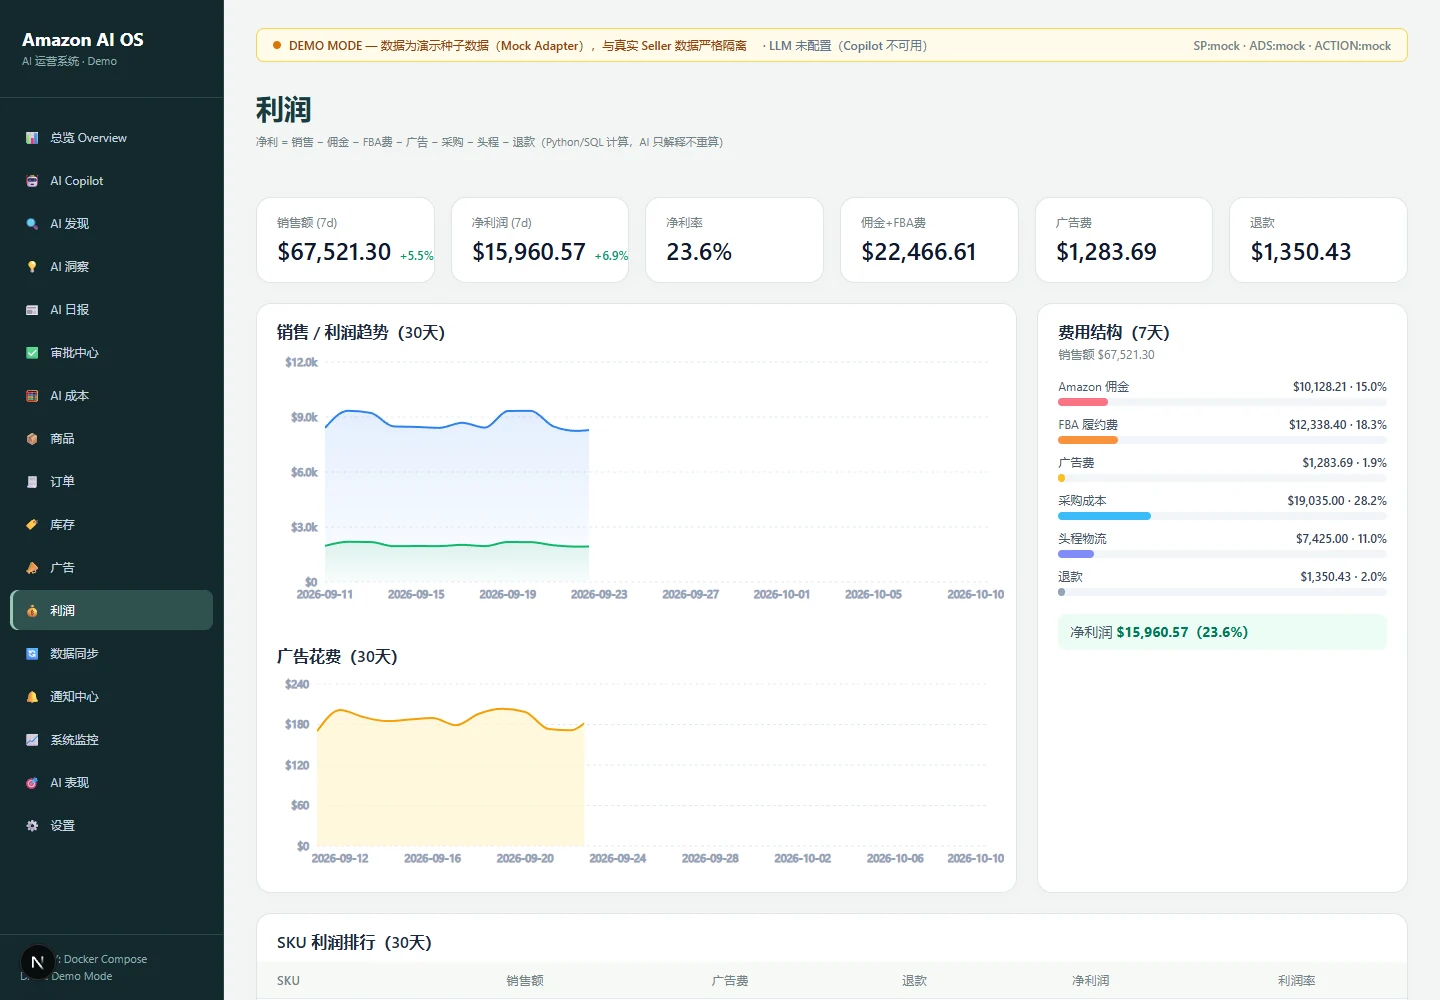Click the SP:mock · ADS:mock · ACTION:mock status
Viewport: 1440px width, 1000px height.
[x=1292, y=46]
